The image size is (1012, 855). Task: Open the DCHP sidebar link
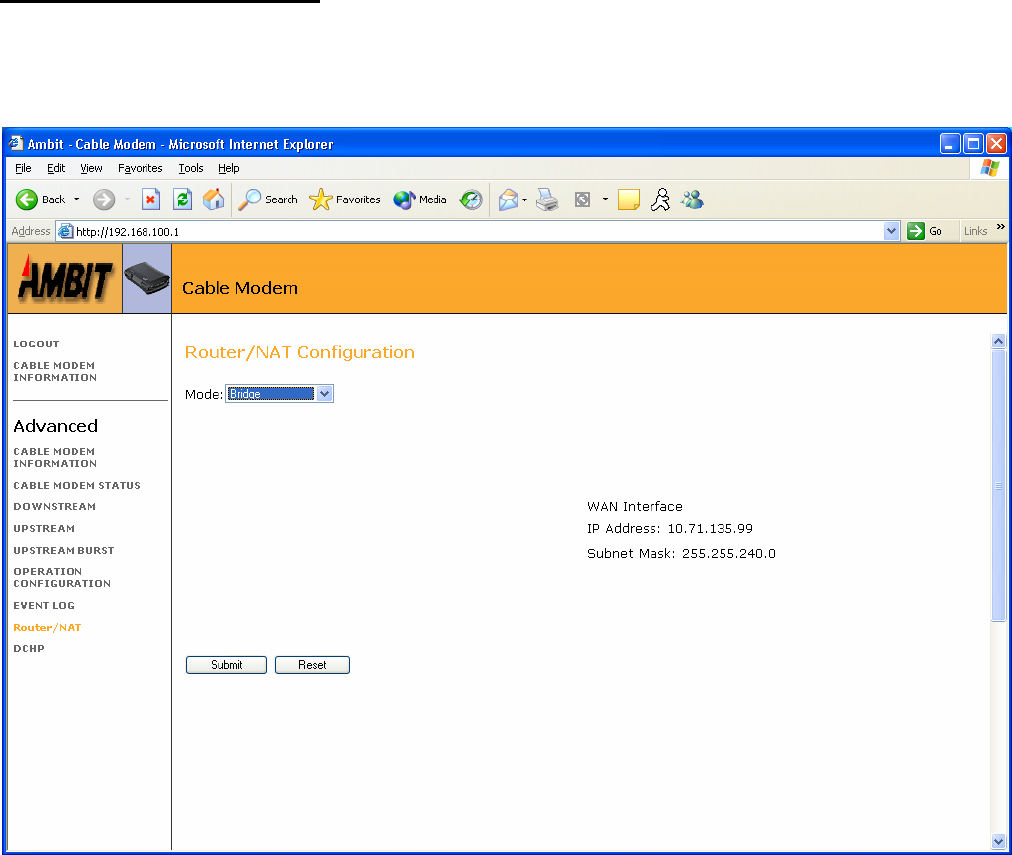tap(29, 649)
